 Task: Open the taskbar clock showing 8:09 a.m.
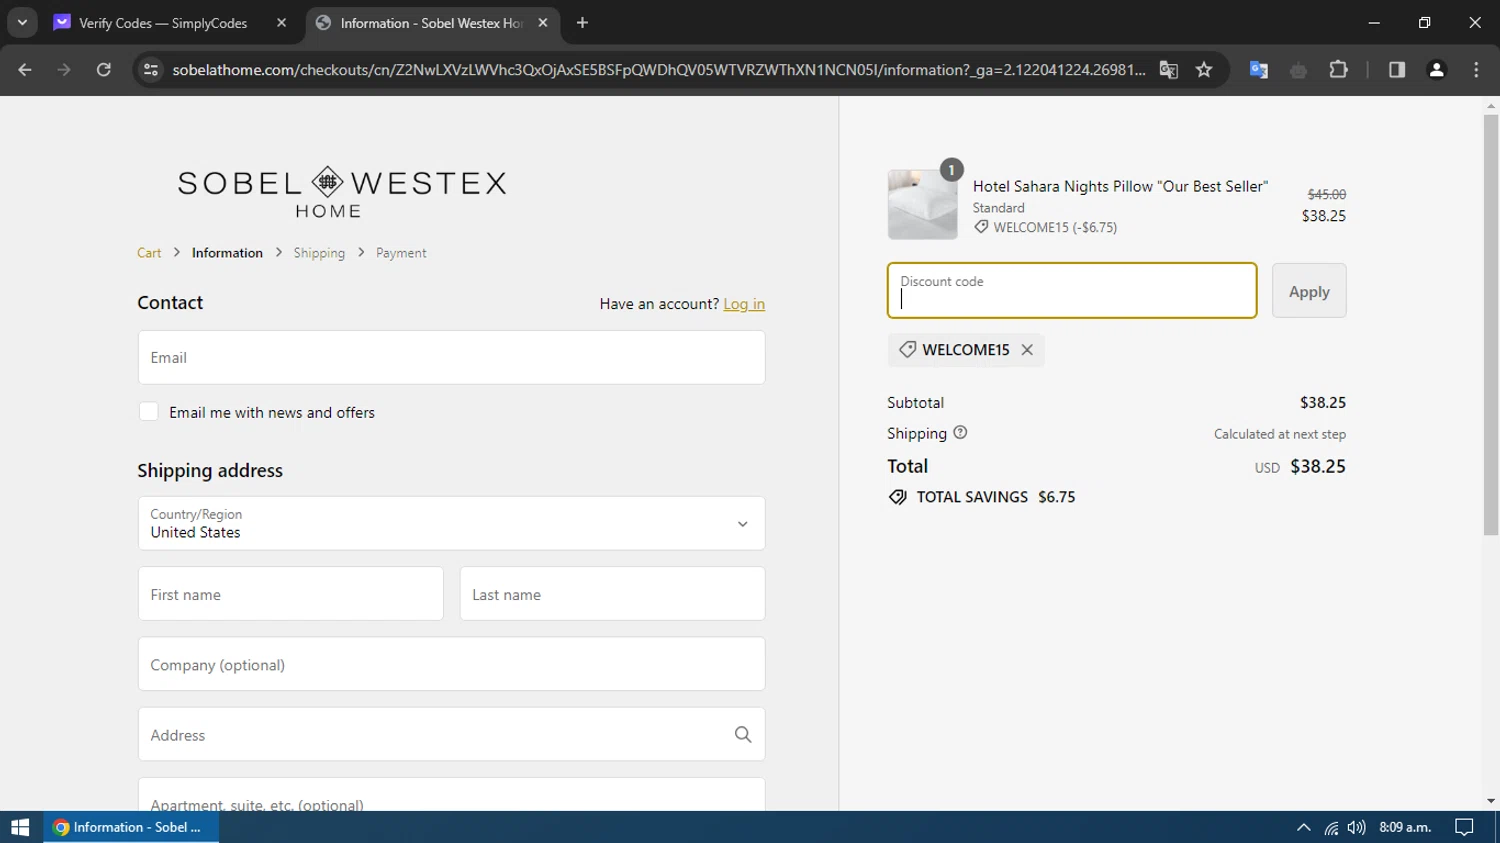(x=1405, y=827)
